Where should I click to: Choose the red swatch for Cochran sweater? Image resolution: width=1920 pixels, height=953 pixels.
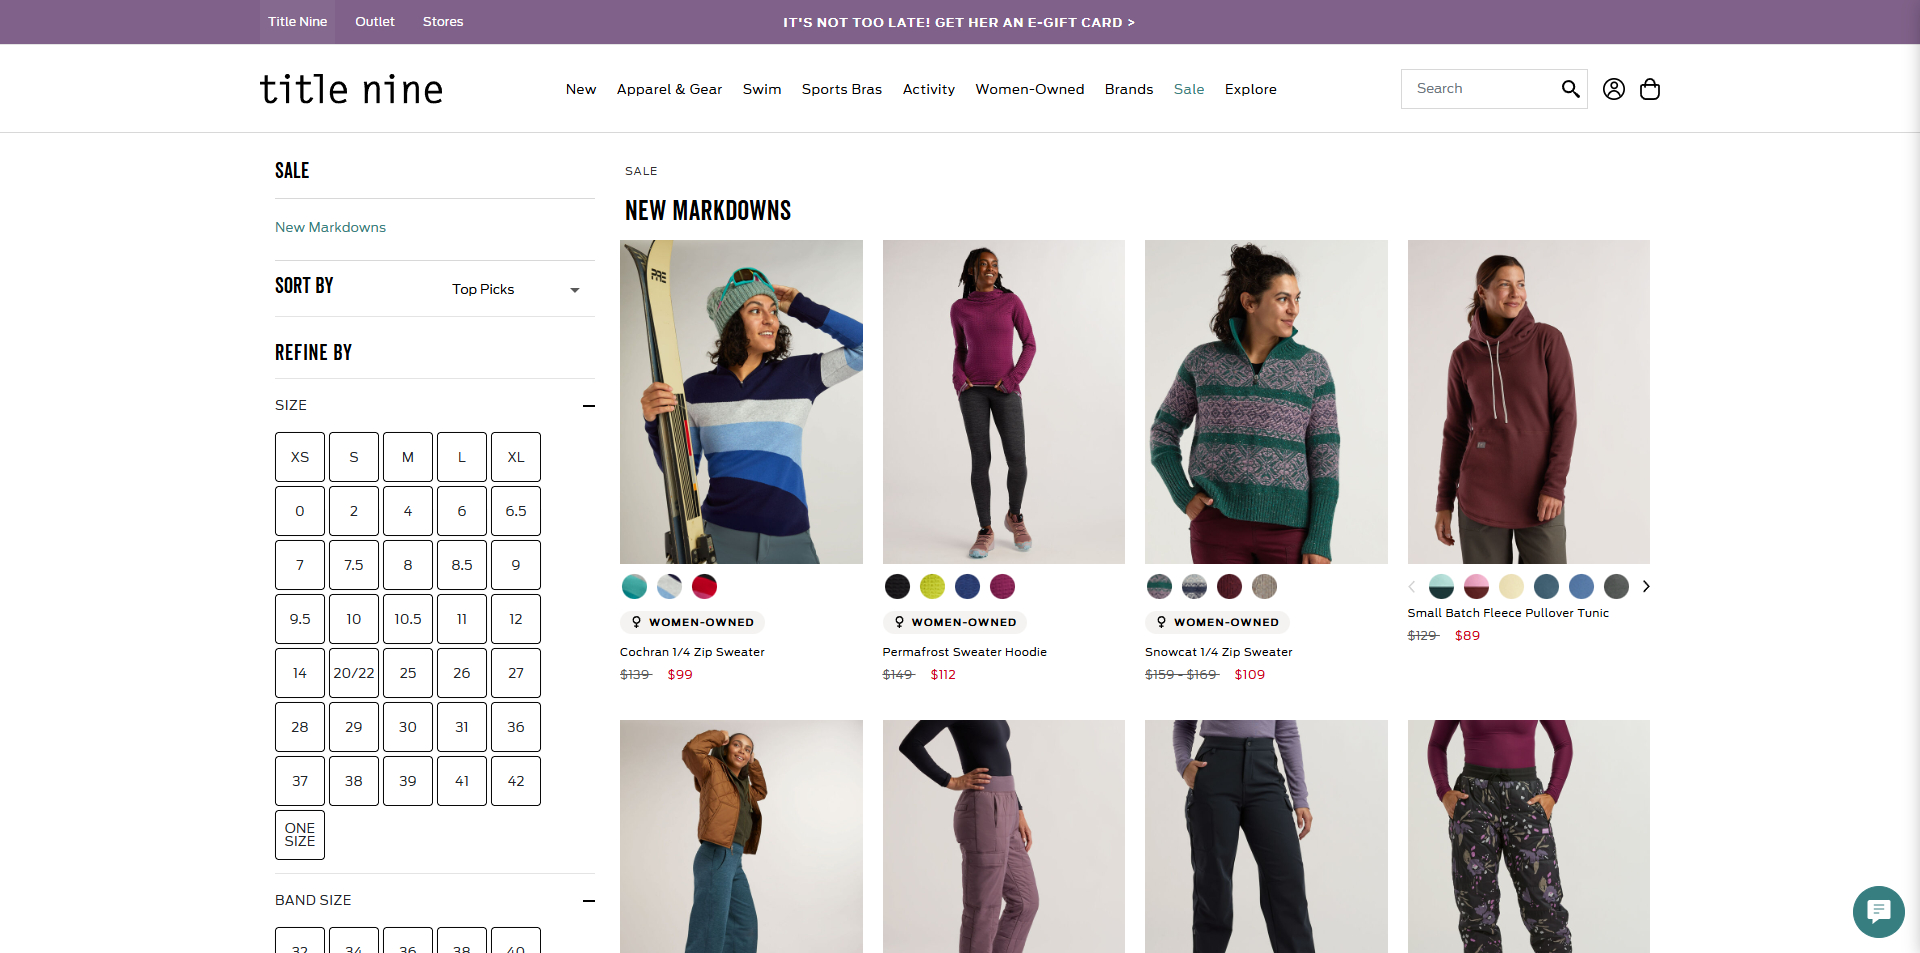pyautogui.click(x=704, y=587)
